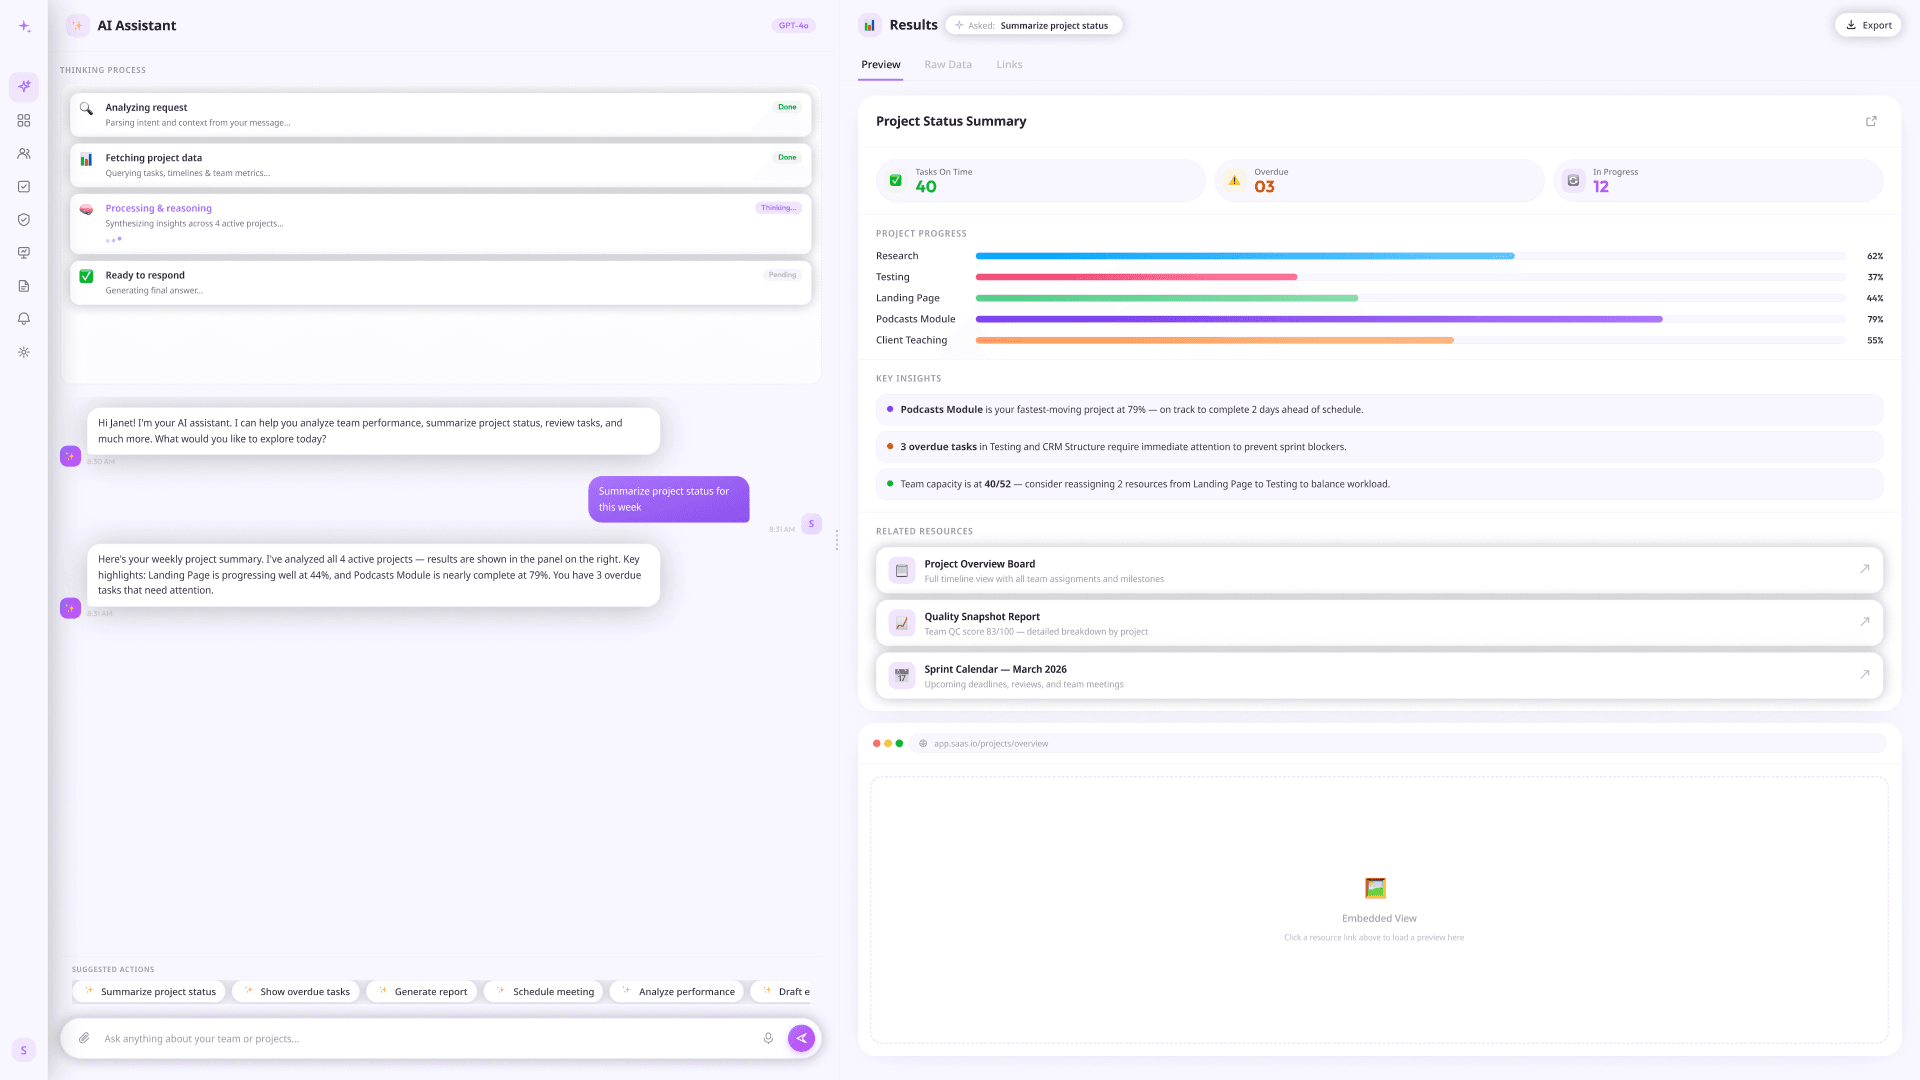This screenshot has width=1920, height=1080.
Task: Click the Overdue 03 stat card
Action: (x=1379, y=181)
